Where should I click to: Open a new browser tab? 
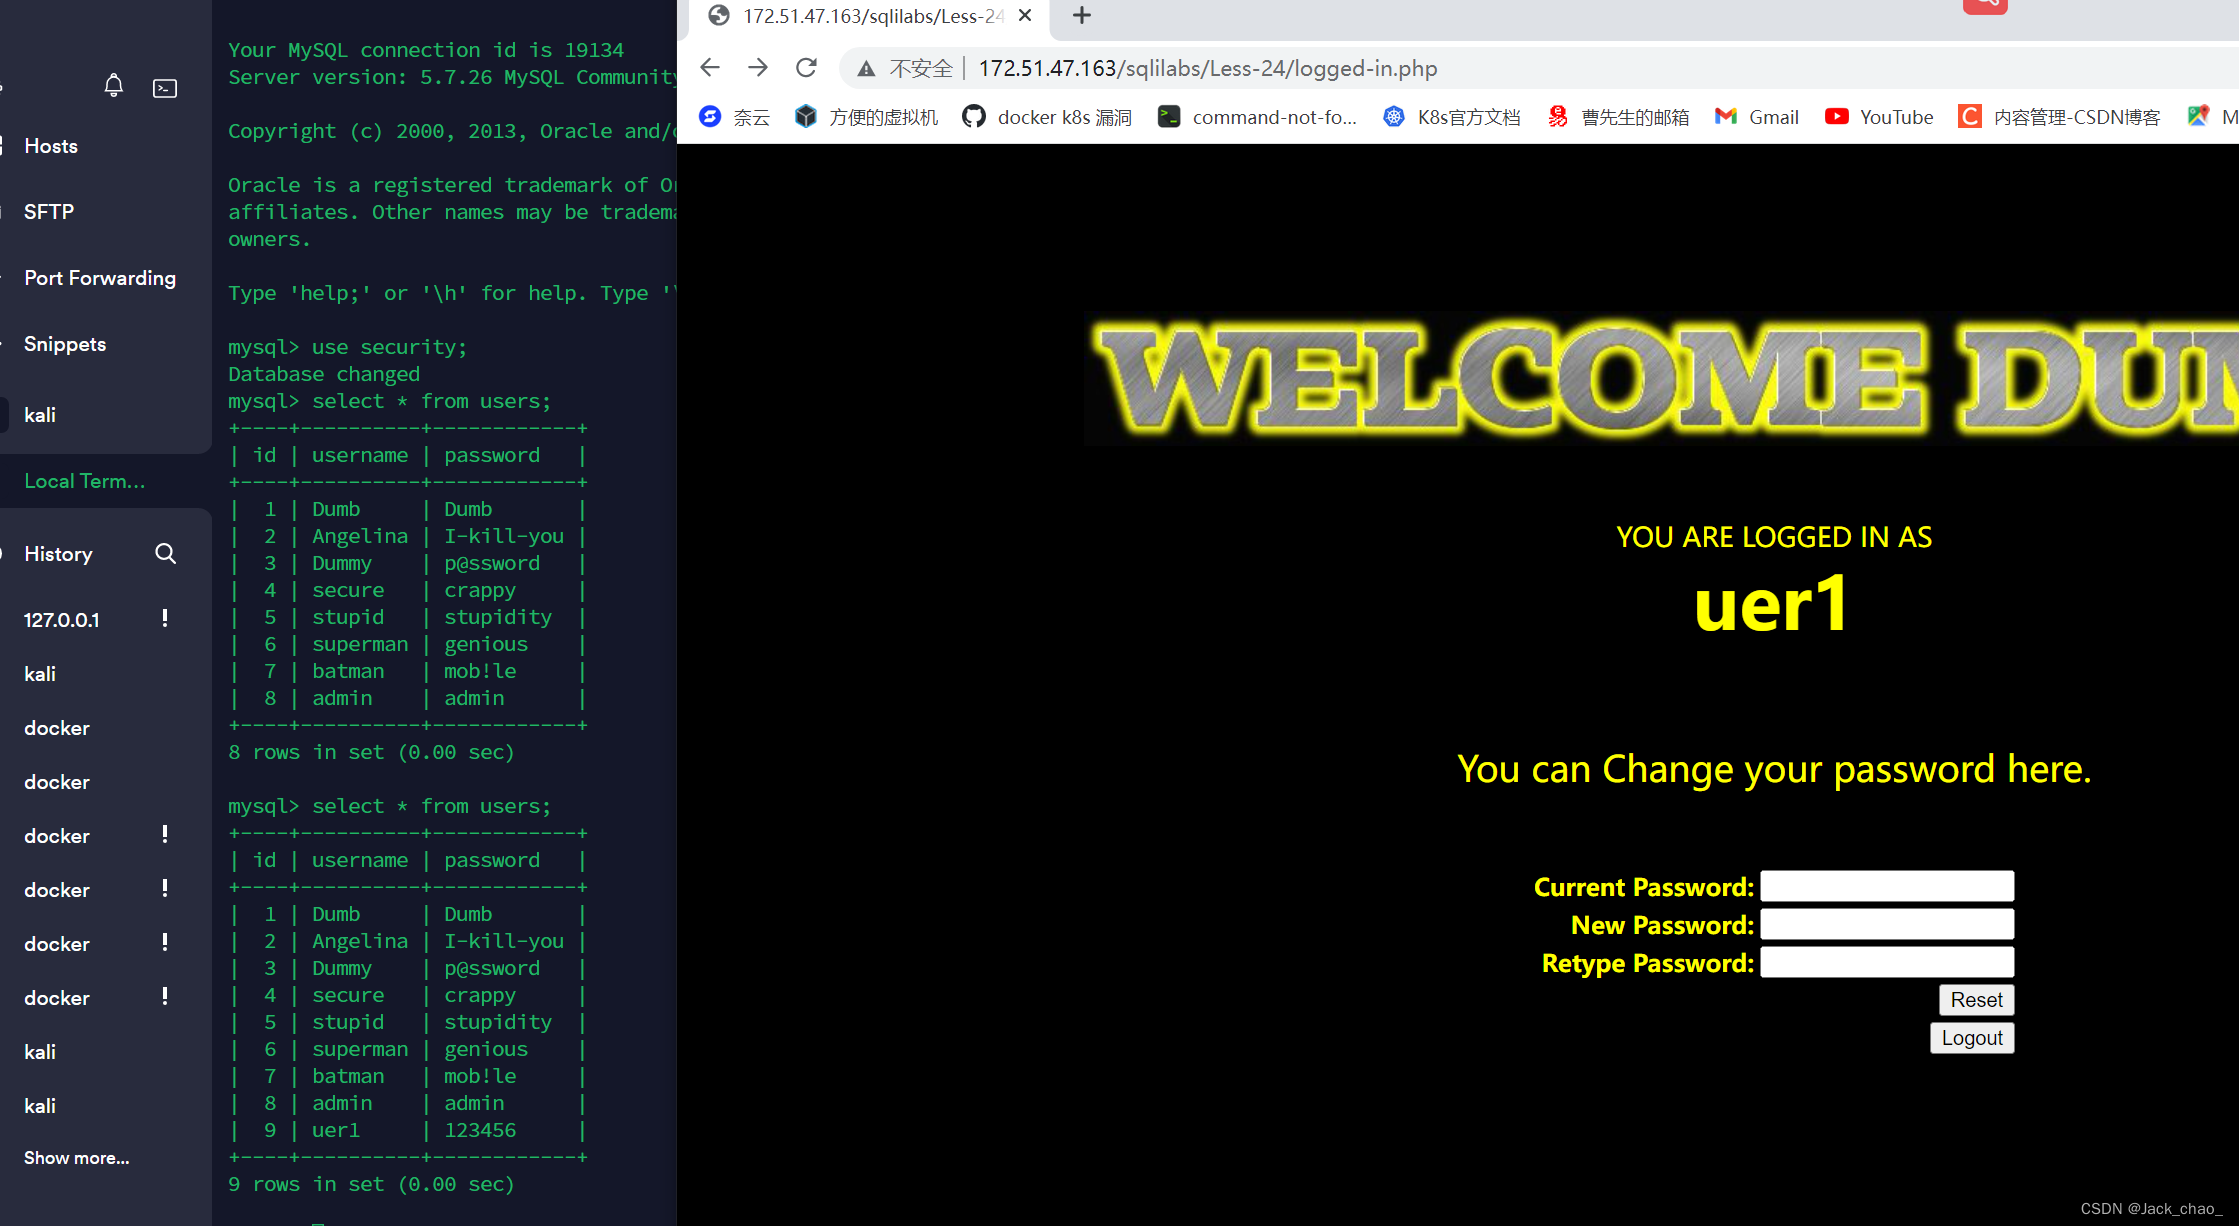1081,15
